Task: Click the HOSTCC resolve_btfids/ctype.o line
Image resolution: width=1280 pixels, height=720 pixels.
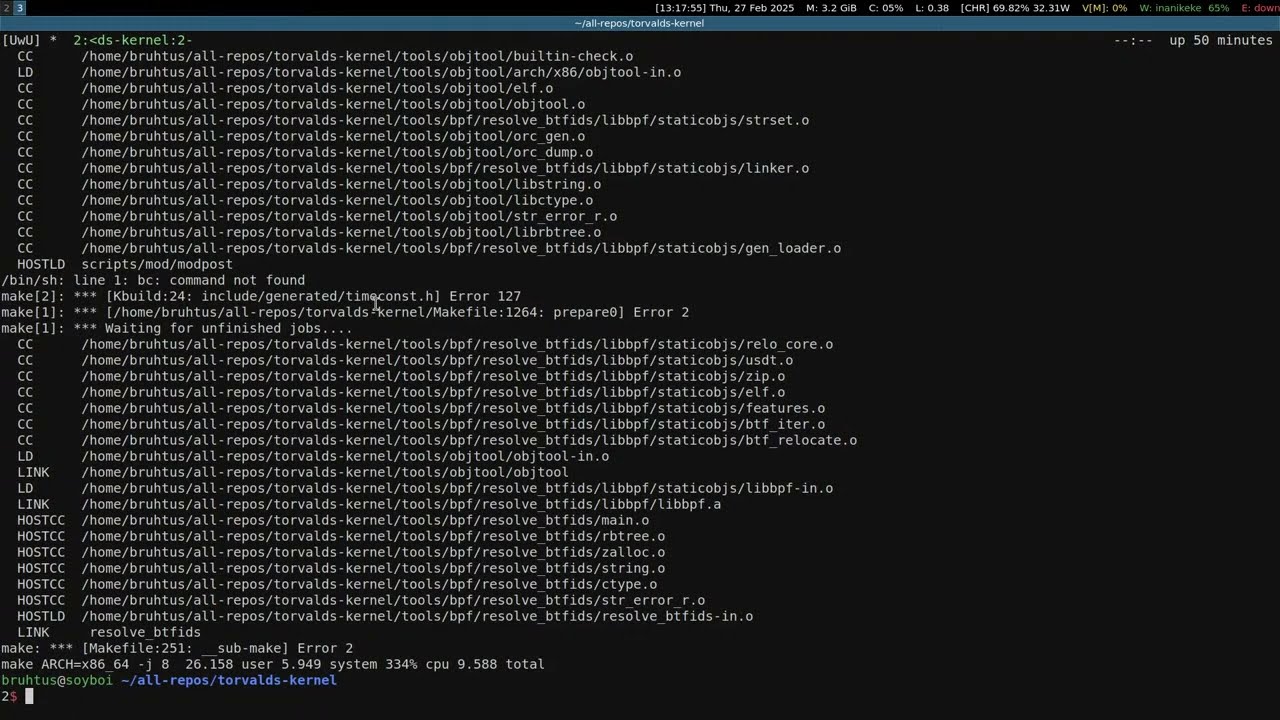Action: tap(337, 584)
